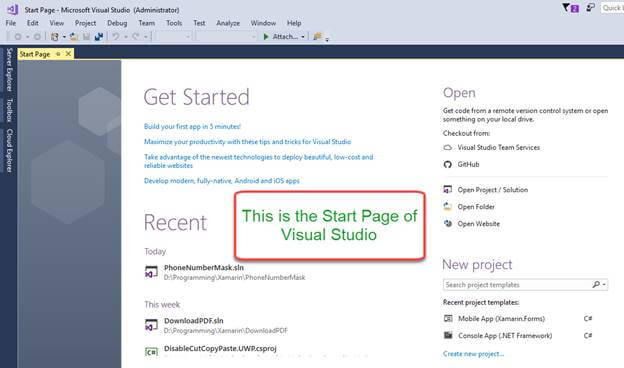Click the GitHub checkout icon
The image size is (624, 368).
(x=448, y=164)
